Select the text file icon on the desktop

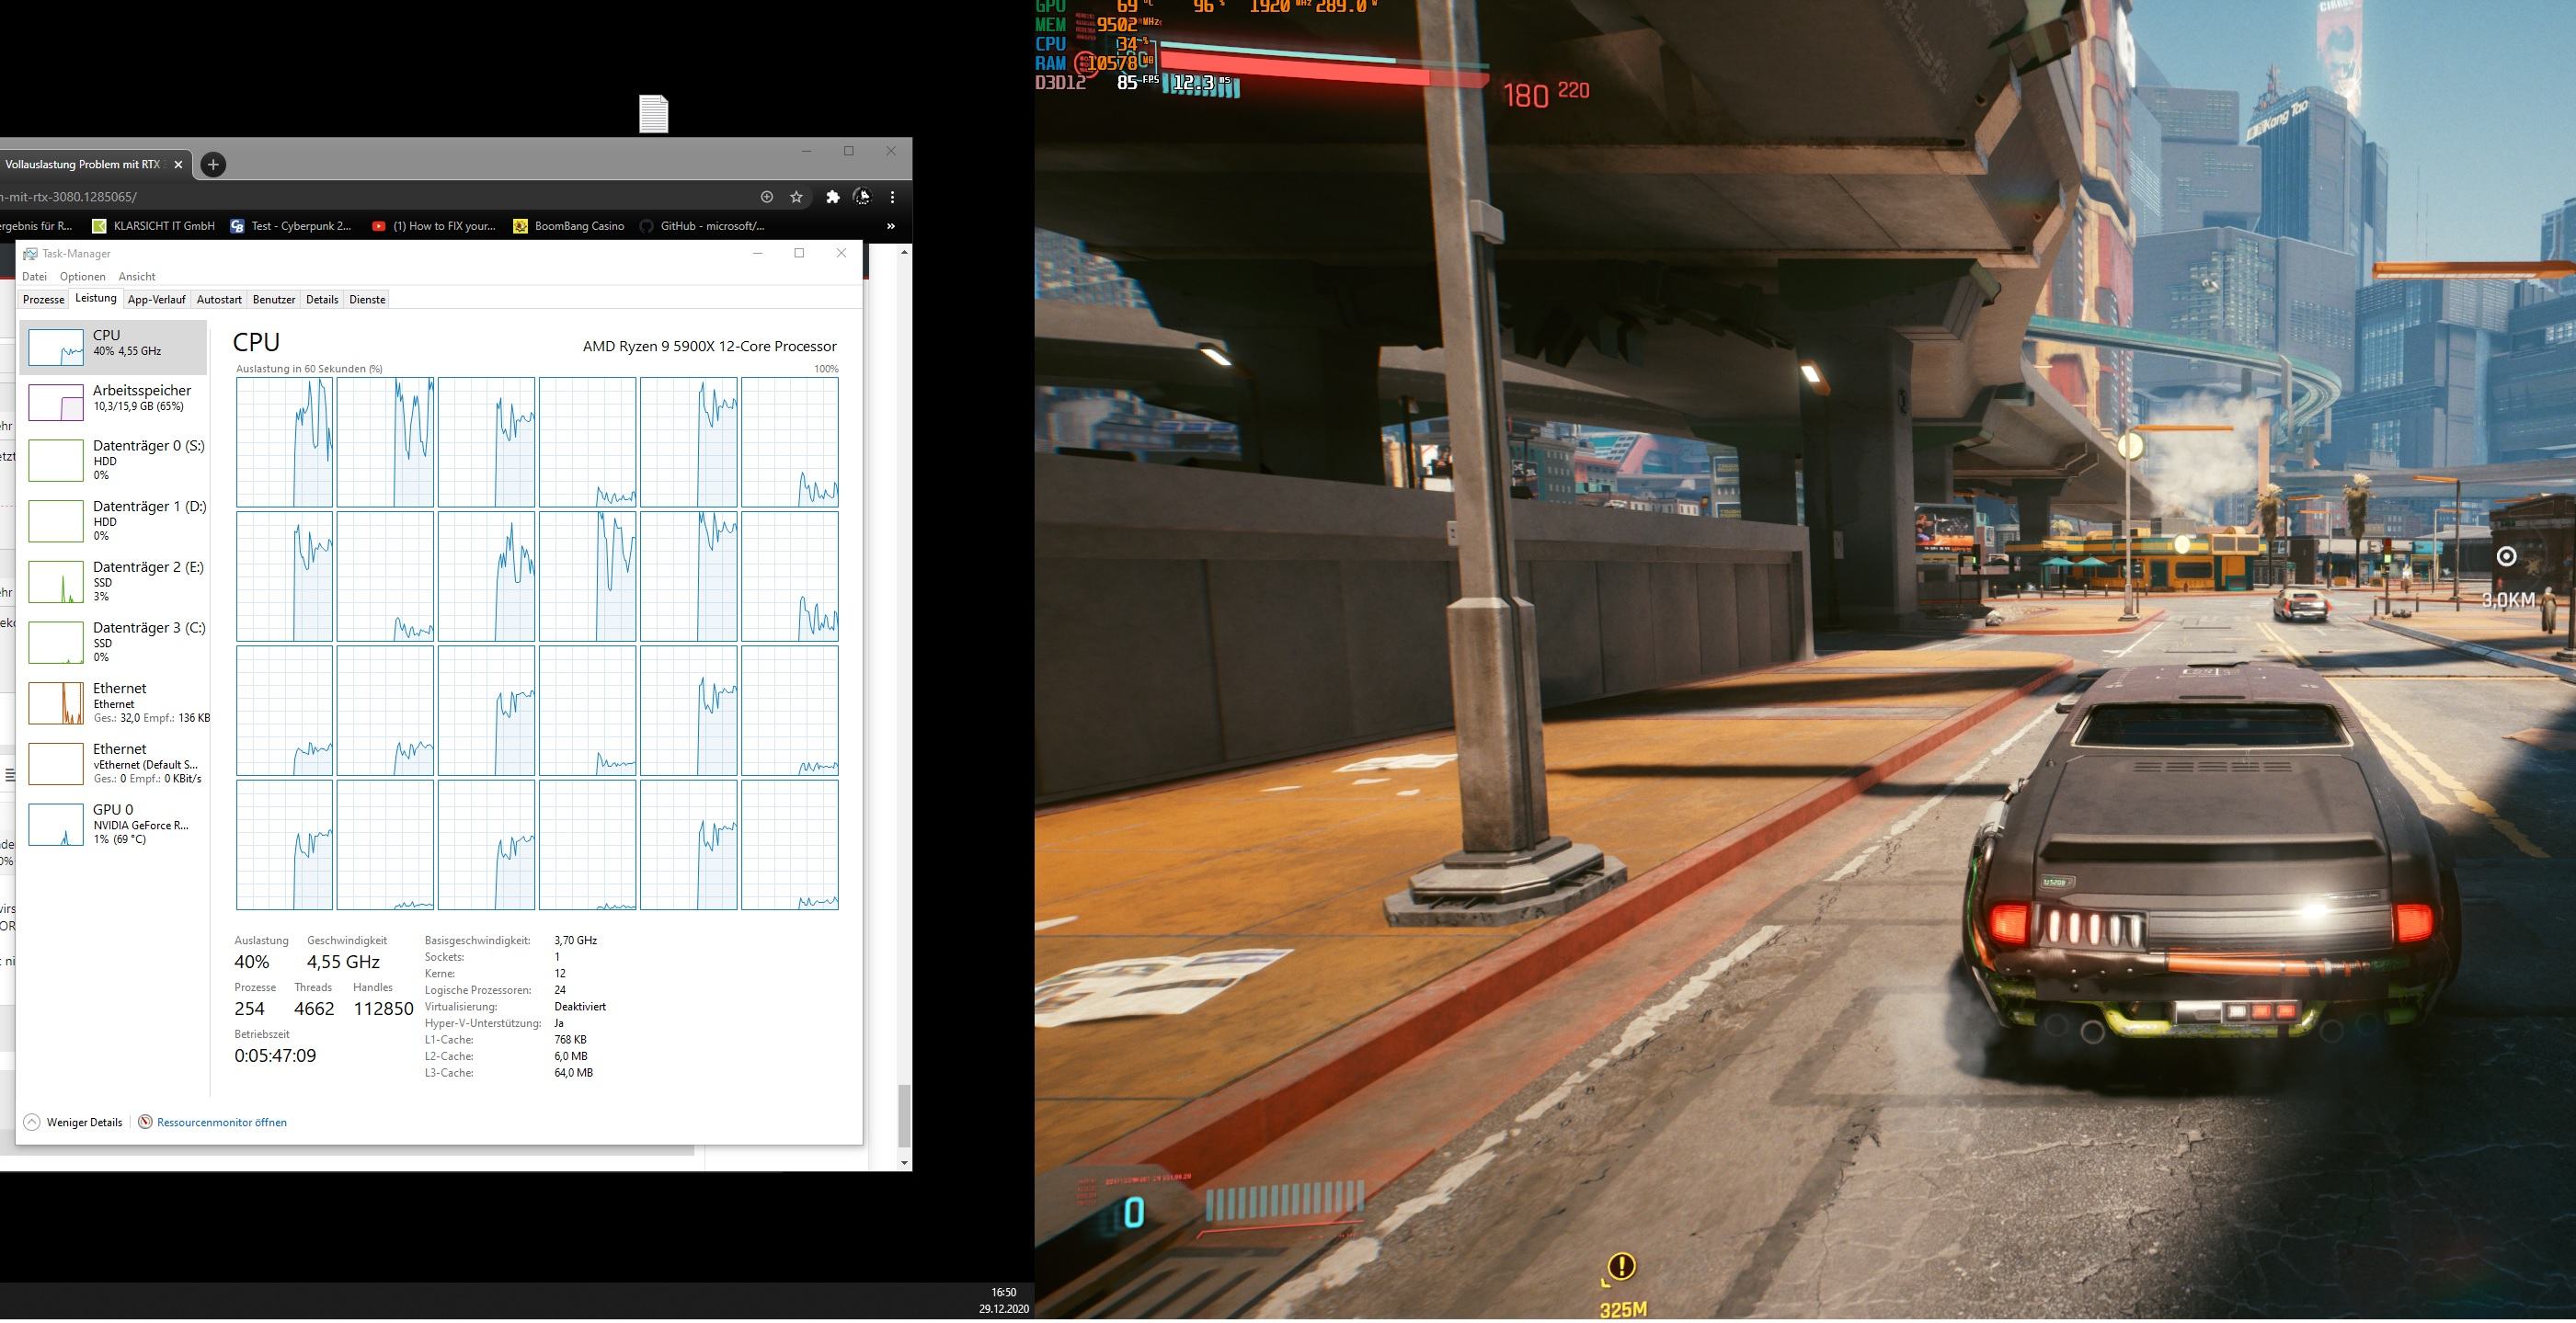pos(653,113)
